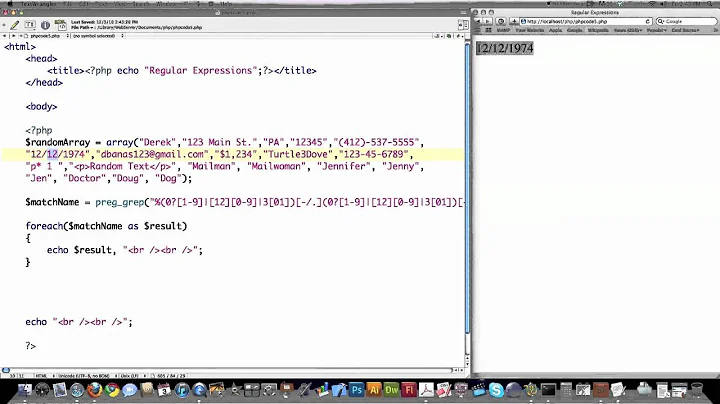
Task: Open Safari Top Sites grid icon
Action: (x=488, y=30)
